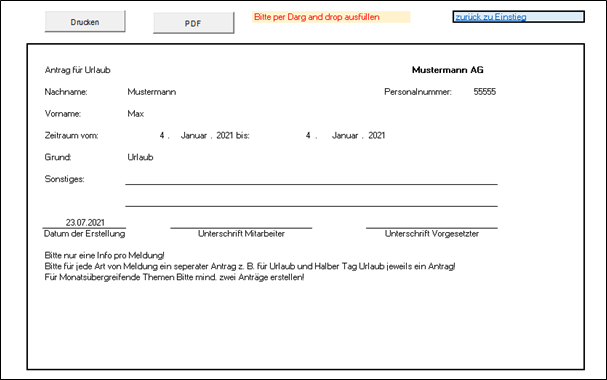Click the 'Antrag für Urlaub' heading

(77, 70)
